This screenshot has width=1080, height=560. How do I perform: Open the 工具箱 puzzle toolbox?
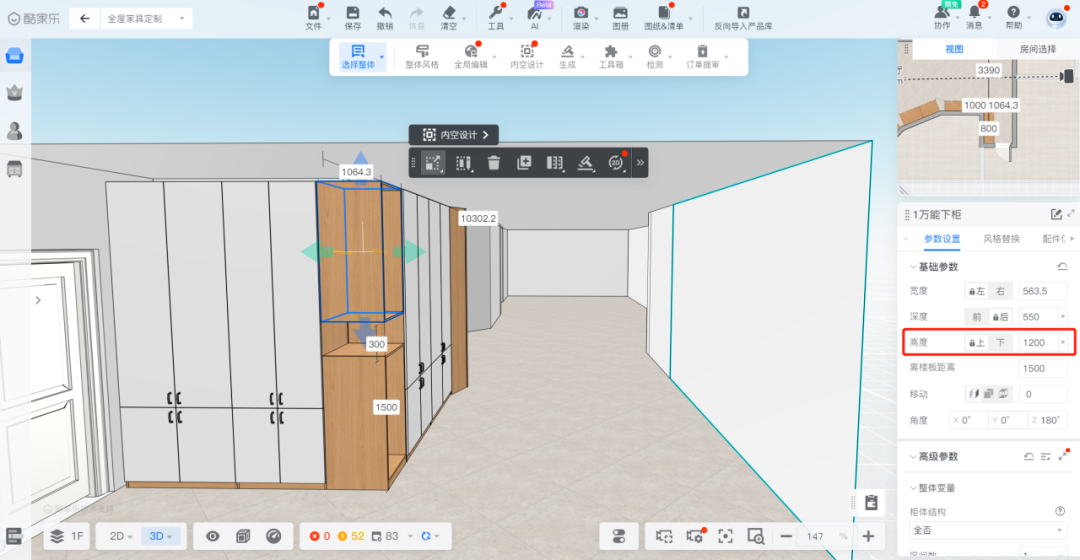(611, 56)
